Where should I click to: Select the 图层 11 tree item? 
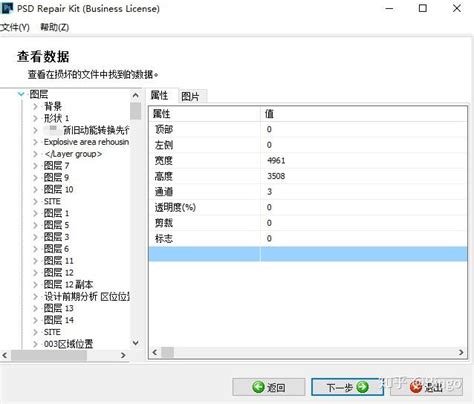(58, 261)
